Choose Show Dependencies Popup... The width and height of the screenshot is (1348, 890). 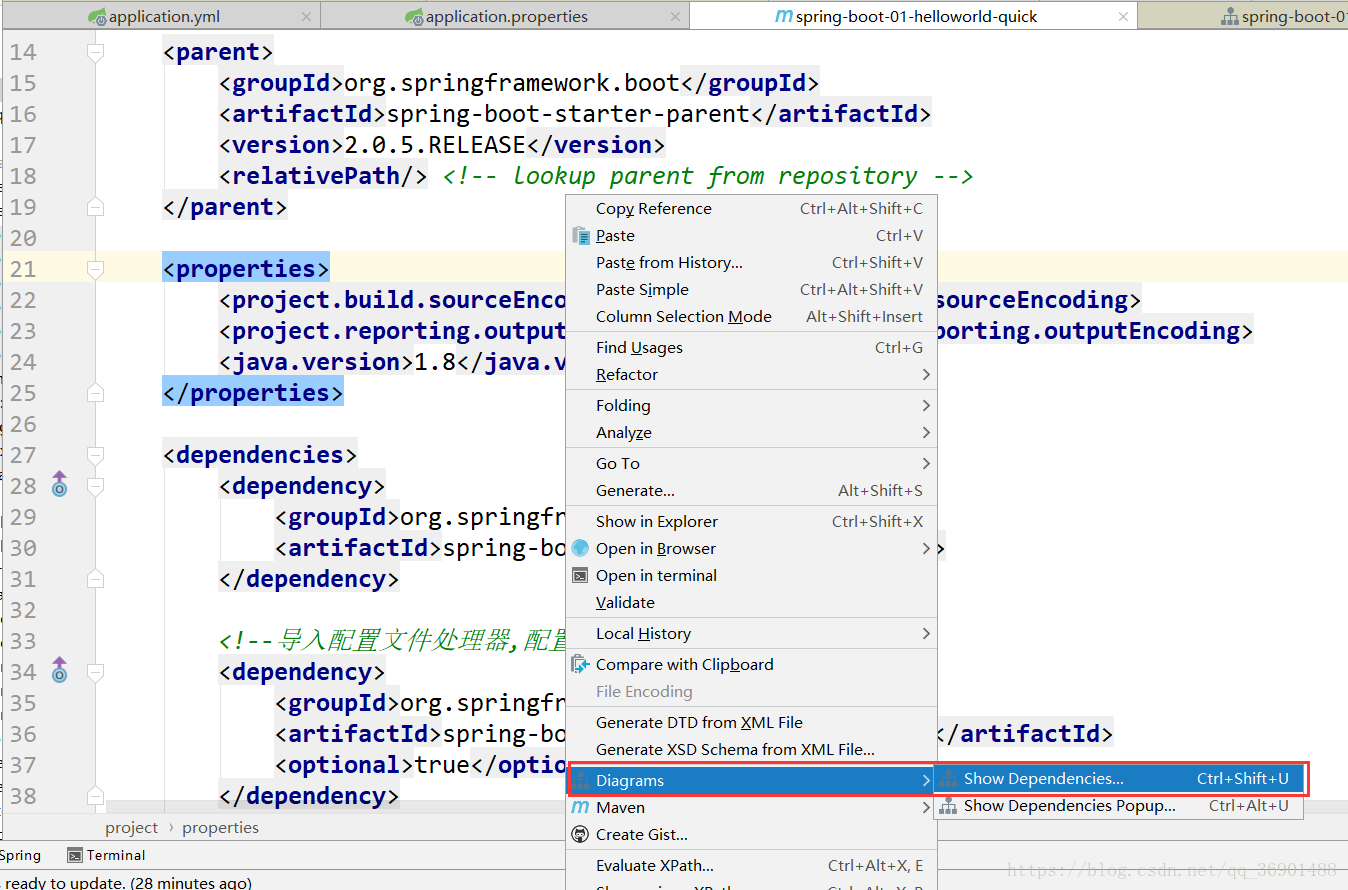tap(1119, 806)
